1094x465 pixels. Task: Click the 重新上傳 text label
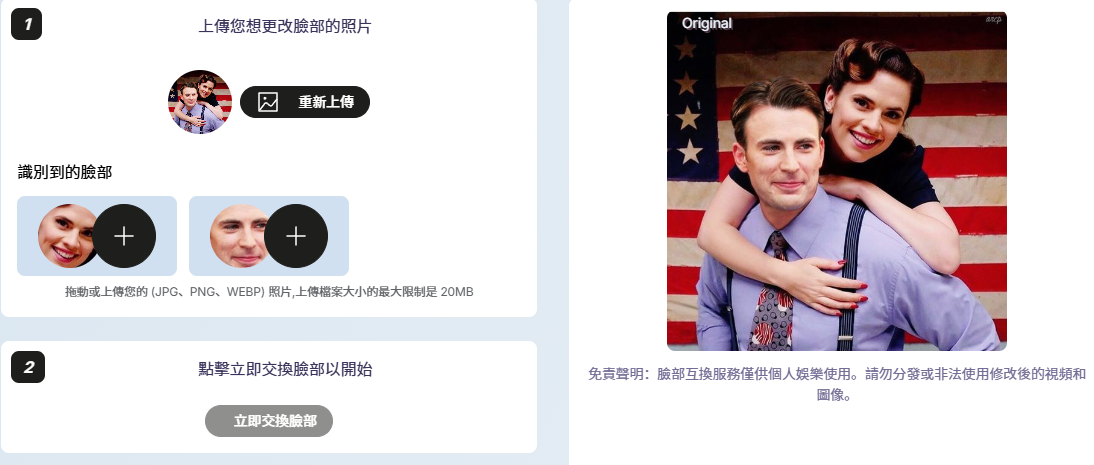click(326, 102)
